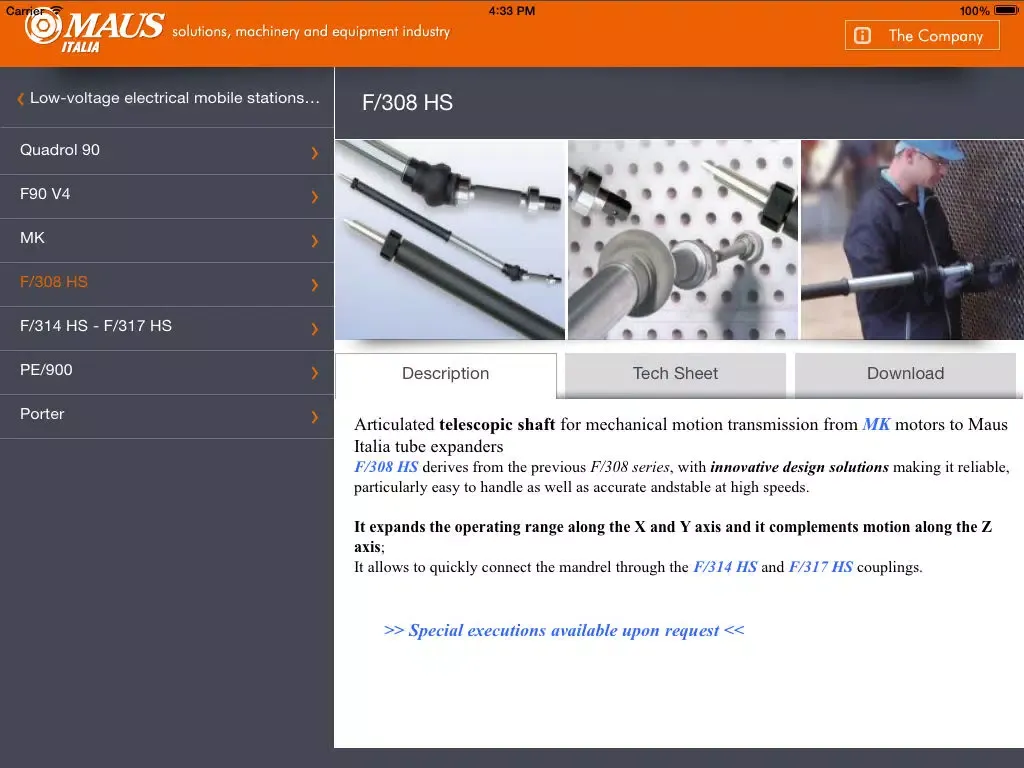Viewport: 1024px width, 768px height.
Task: Tap the chevron on the MK row
Action: point(315,241)
